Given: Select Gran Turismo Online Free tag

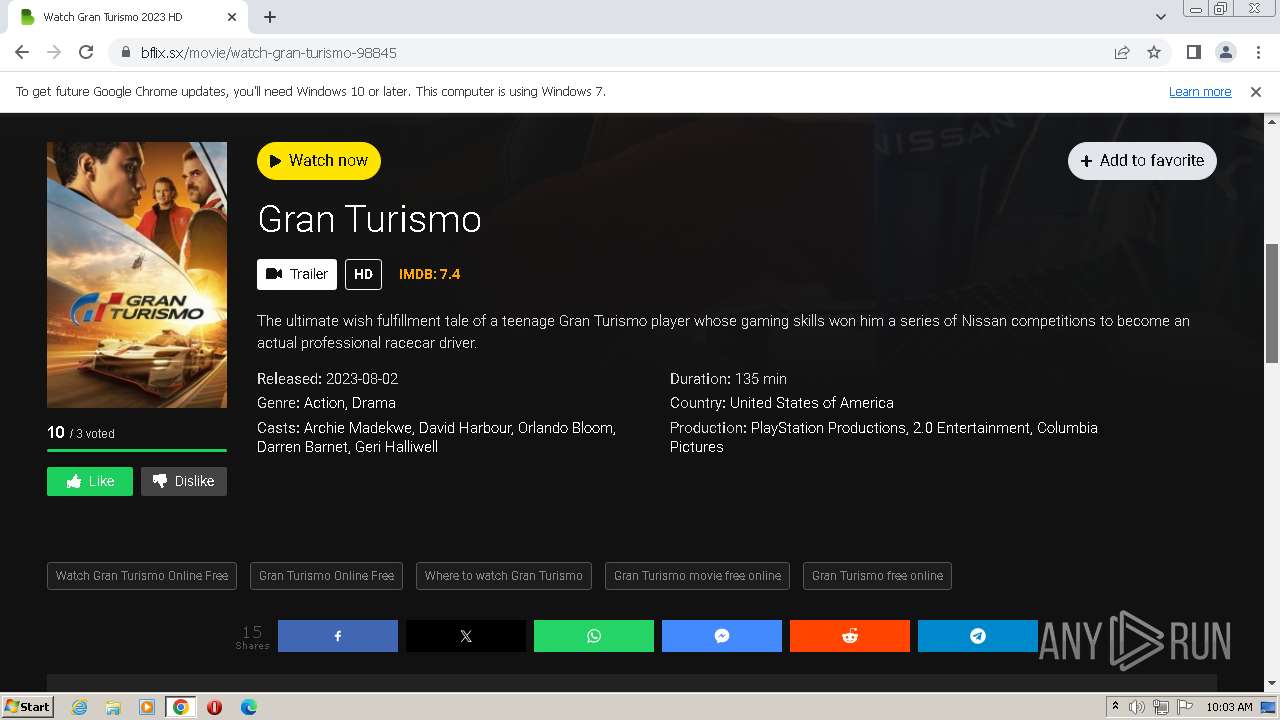Looking at the screenshot, I should (326, 576).
